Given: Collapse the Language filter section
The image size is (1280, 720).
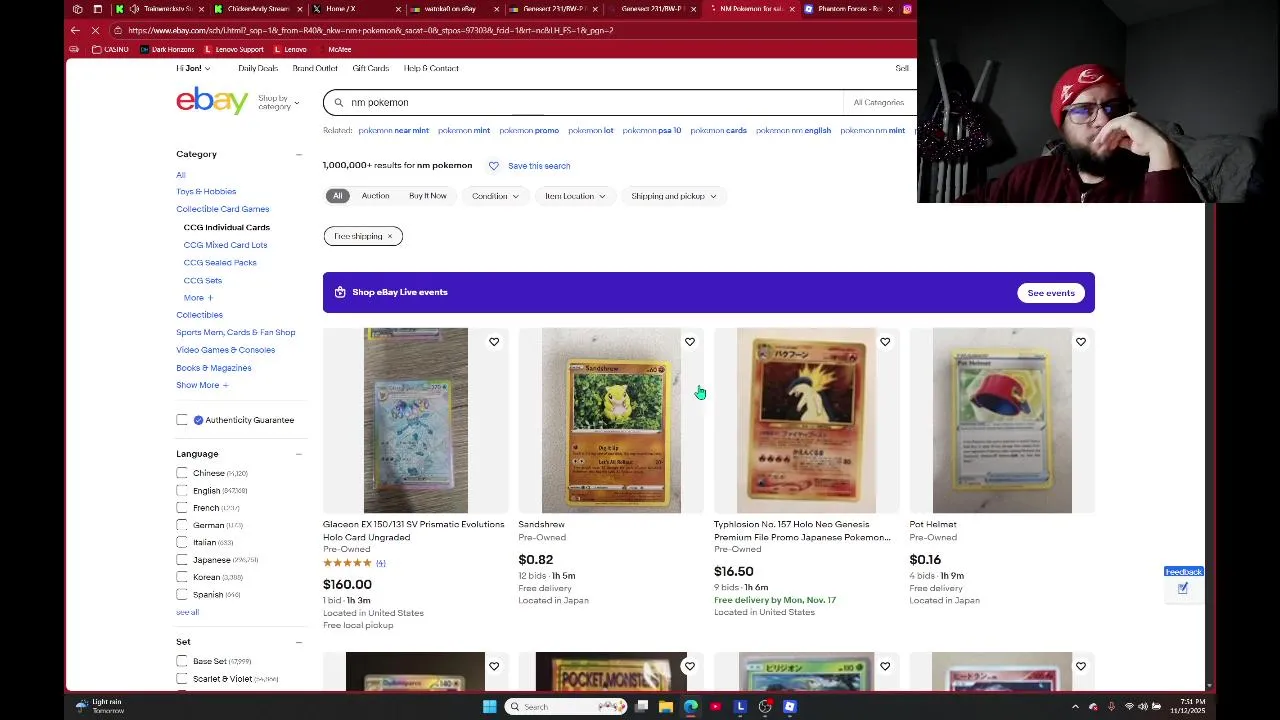Looking at the screenshot, I should [298, 454].
